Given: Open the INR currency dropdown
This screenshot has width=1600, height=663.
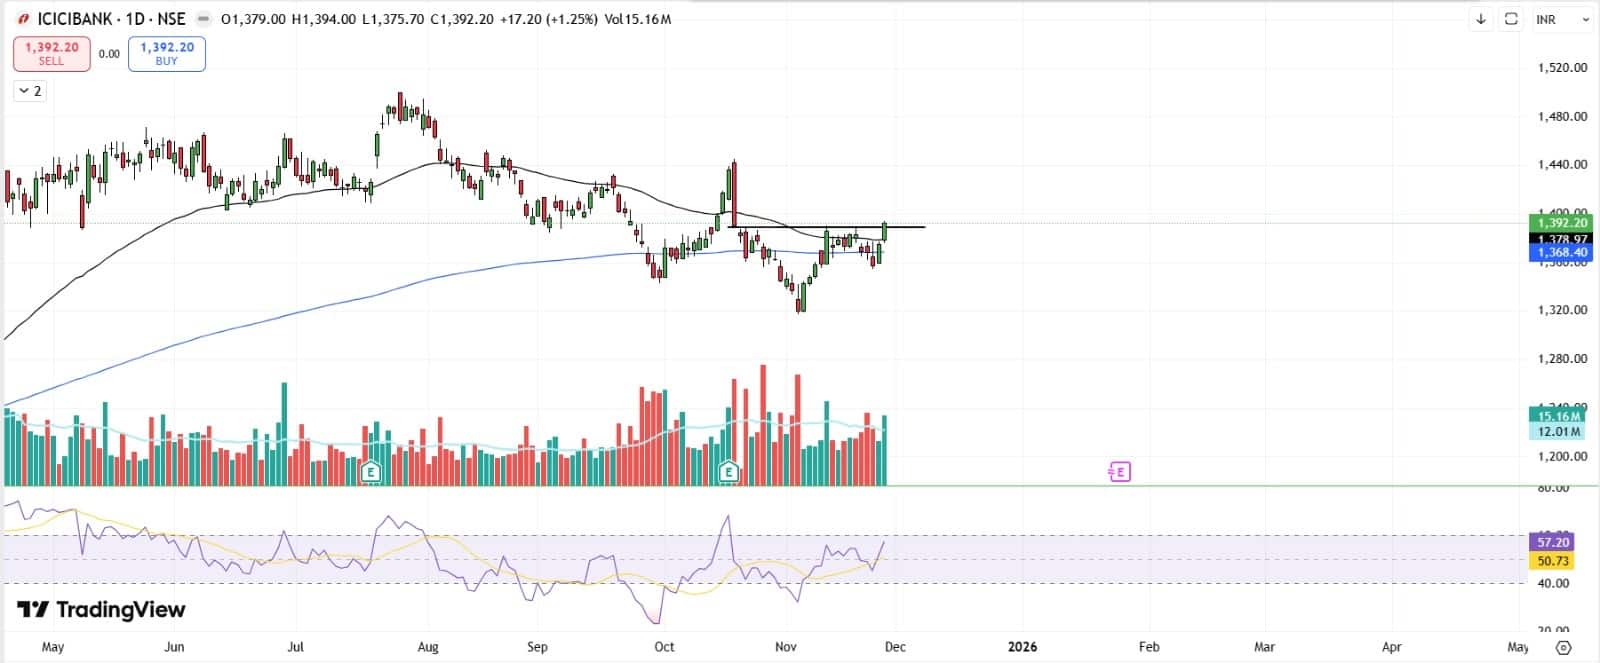Looking at the screenshot, I should tap(1562, 19).
